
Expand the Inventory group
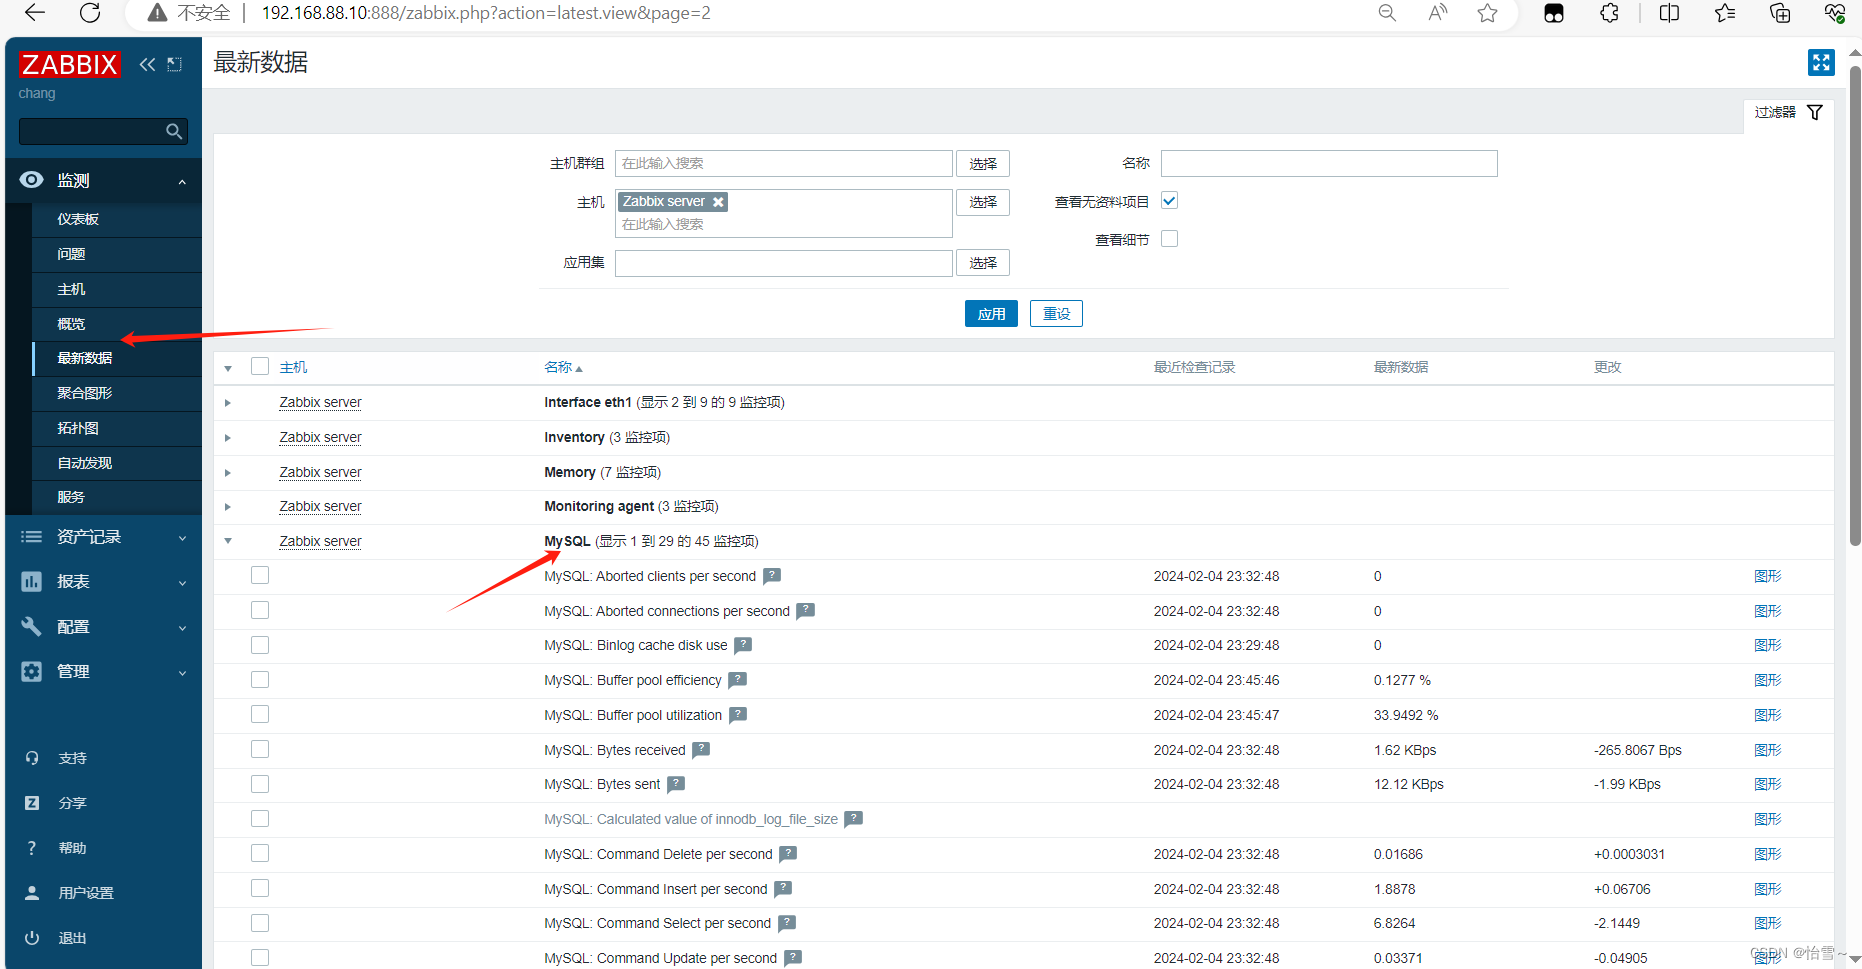pyautogui.click(x=228, y=438)
